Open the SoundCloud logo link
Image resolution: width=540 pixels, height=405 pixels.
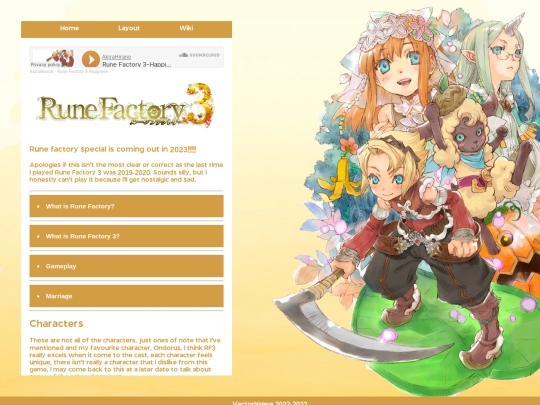tap(199, 55)
